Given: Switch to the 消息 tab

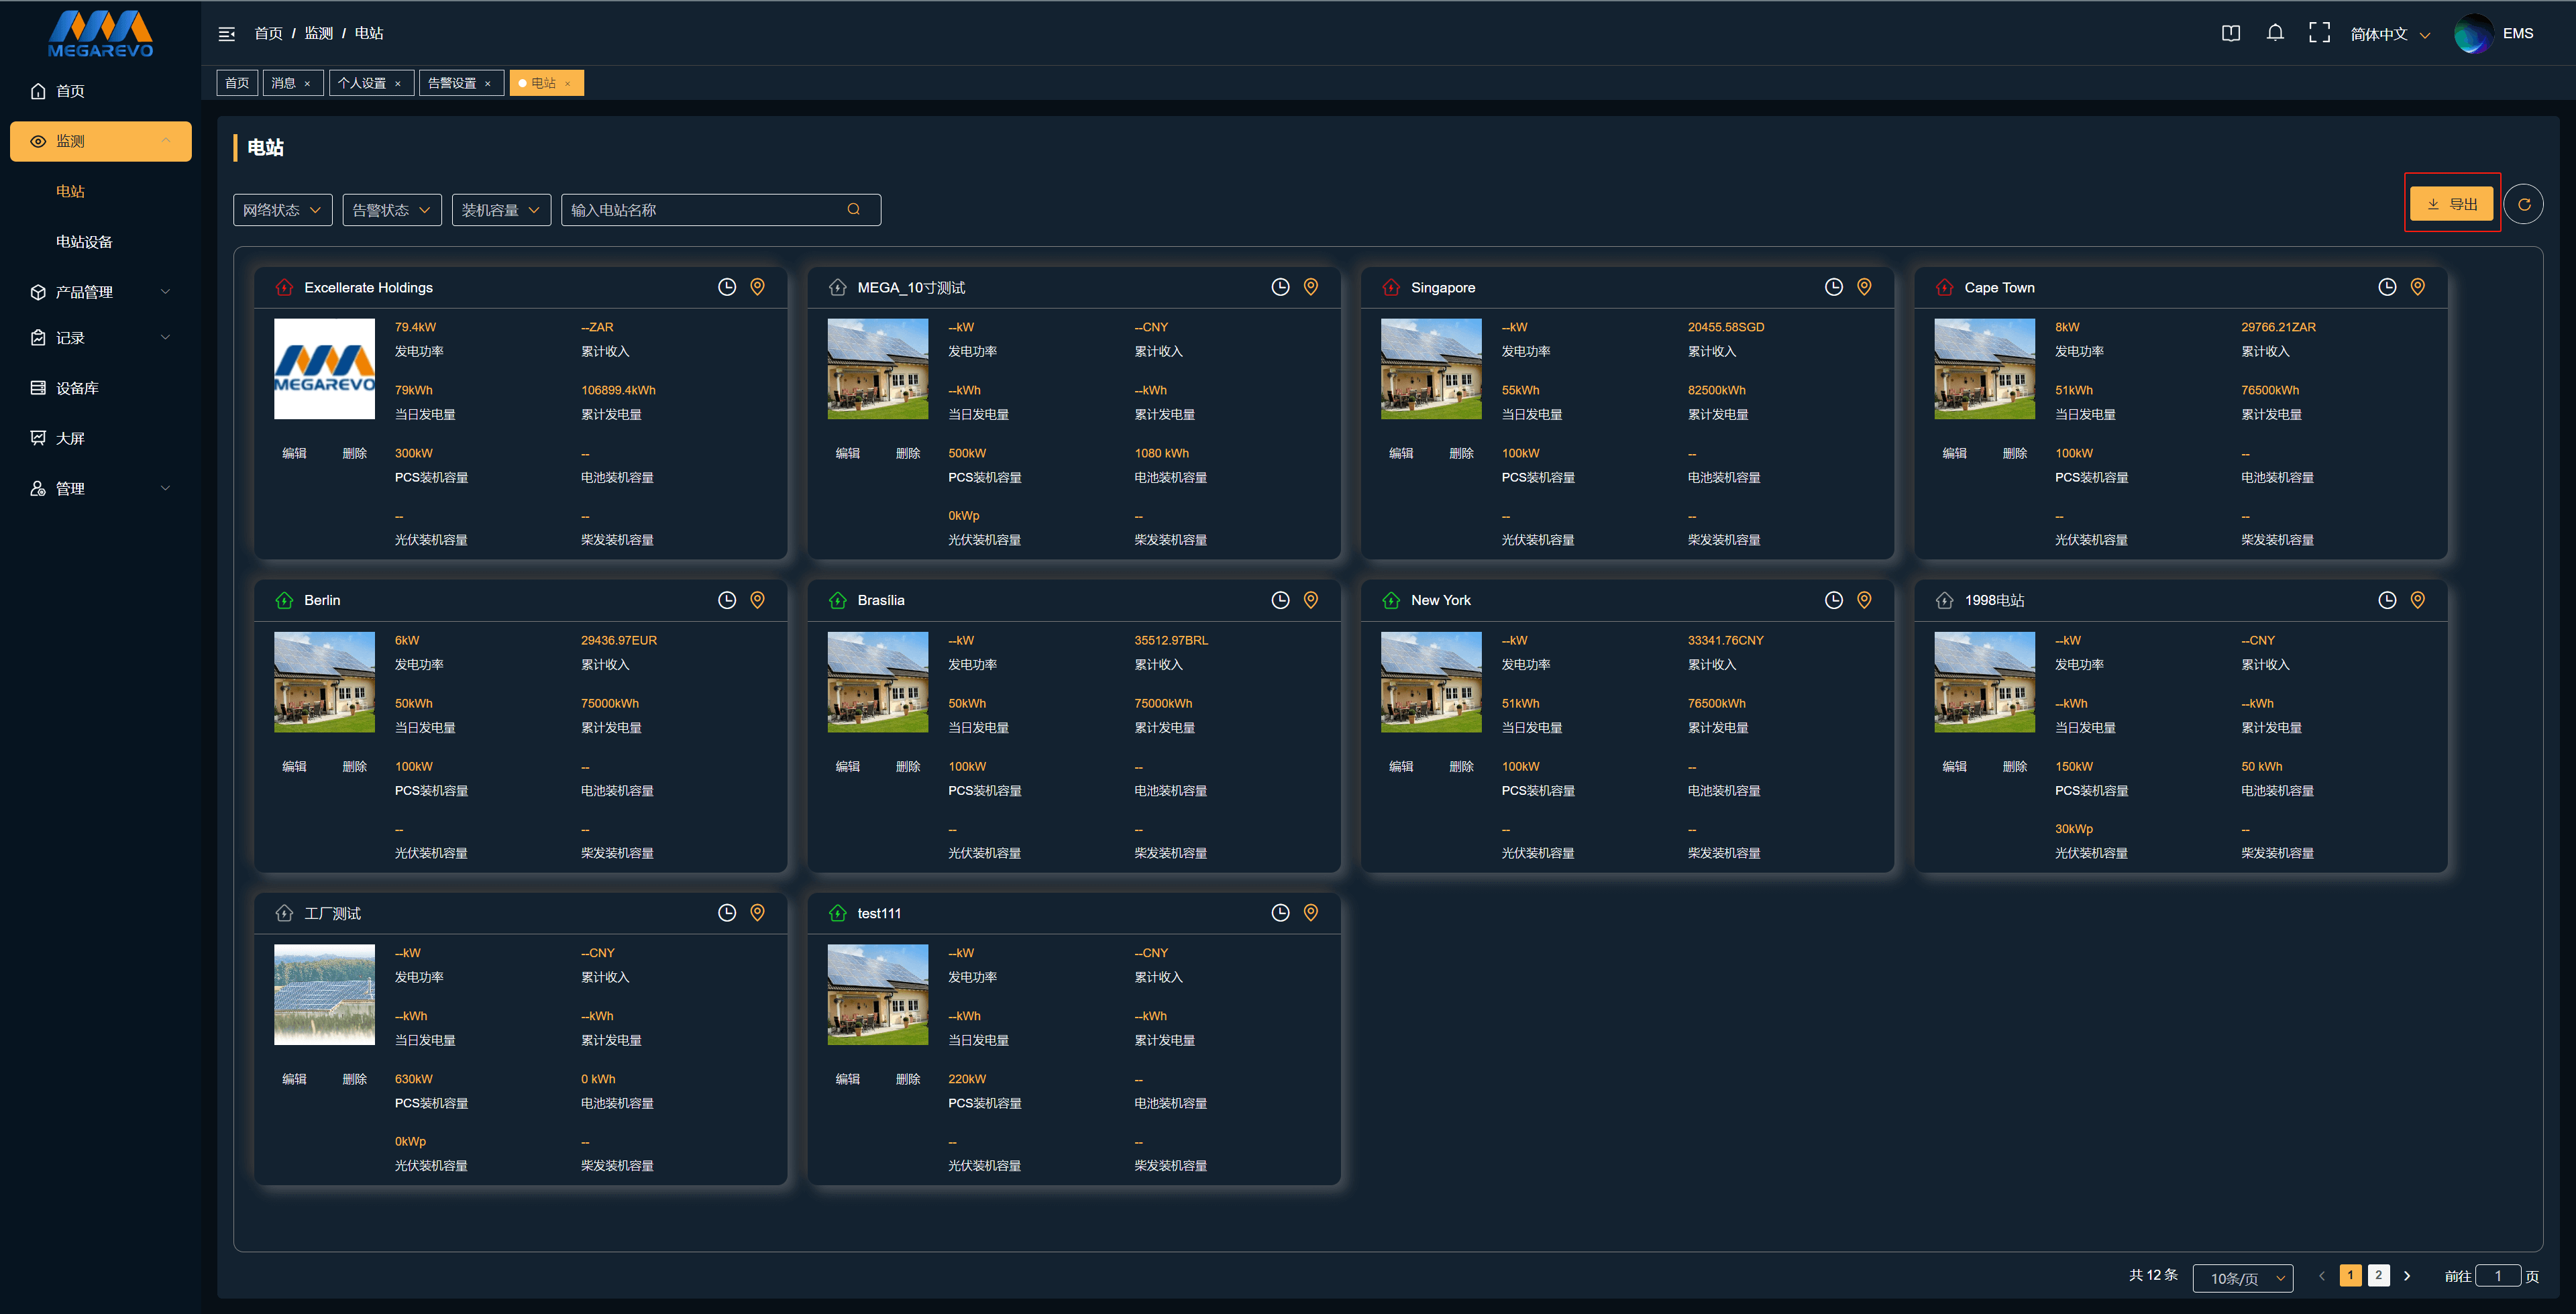Looking at the screenshot, I should click(284, 83).
